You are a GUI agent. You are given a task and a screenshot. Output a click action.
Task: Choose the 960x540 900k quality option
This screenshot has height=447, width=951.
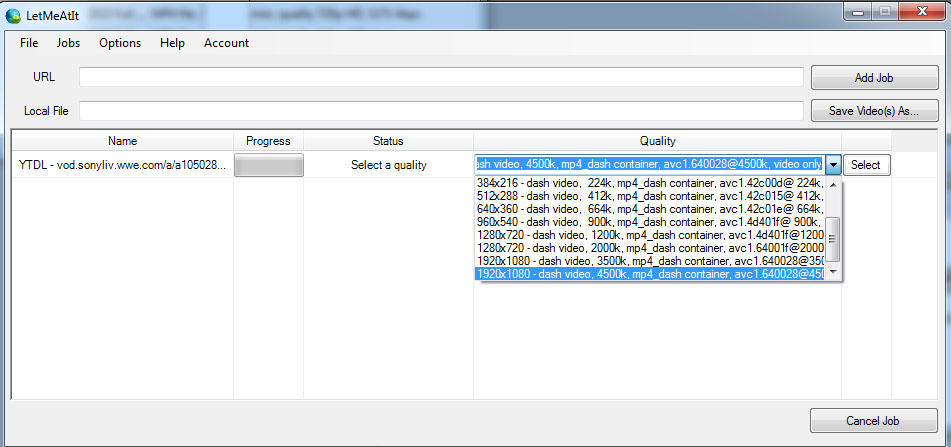[650, 221]
